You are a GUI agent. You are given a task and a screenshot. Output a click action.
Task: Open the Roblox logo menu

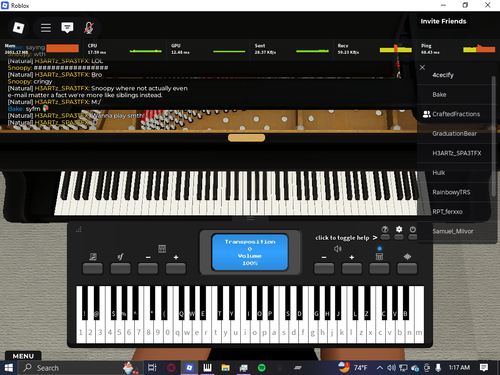(x=18, y=28)
